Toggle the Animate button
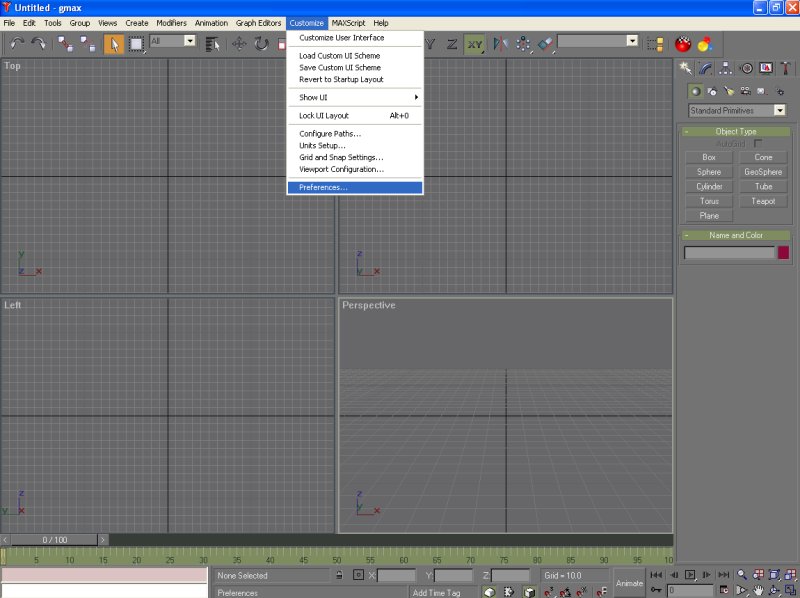 point(629,583)
